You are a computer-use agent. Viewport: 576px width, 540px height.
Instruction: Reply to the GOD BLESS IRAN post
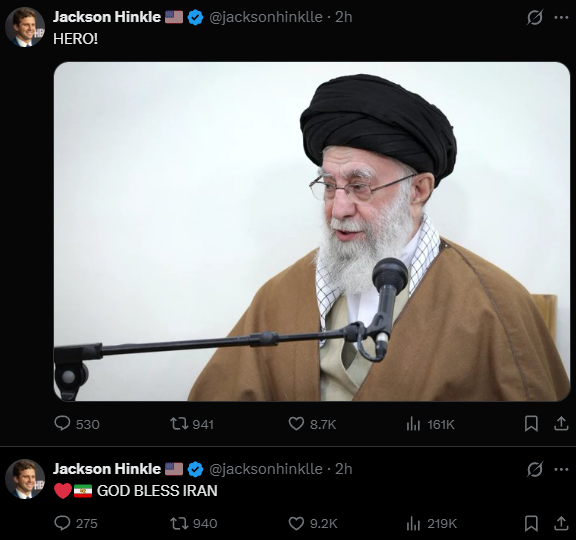(x=76, y=523)
